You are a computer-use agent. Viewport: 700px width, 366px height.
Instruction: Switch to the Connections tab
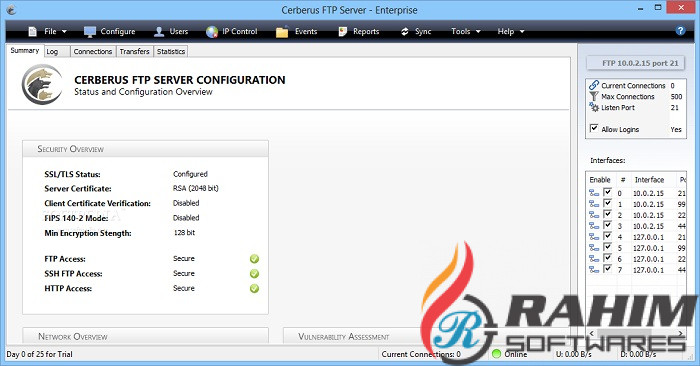click(93, 51)
